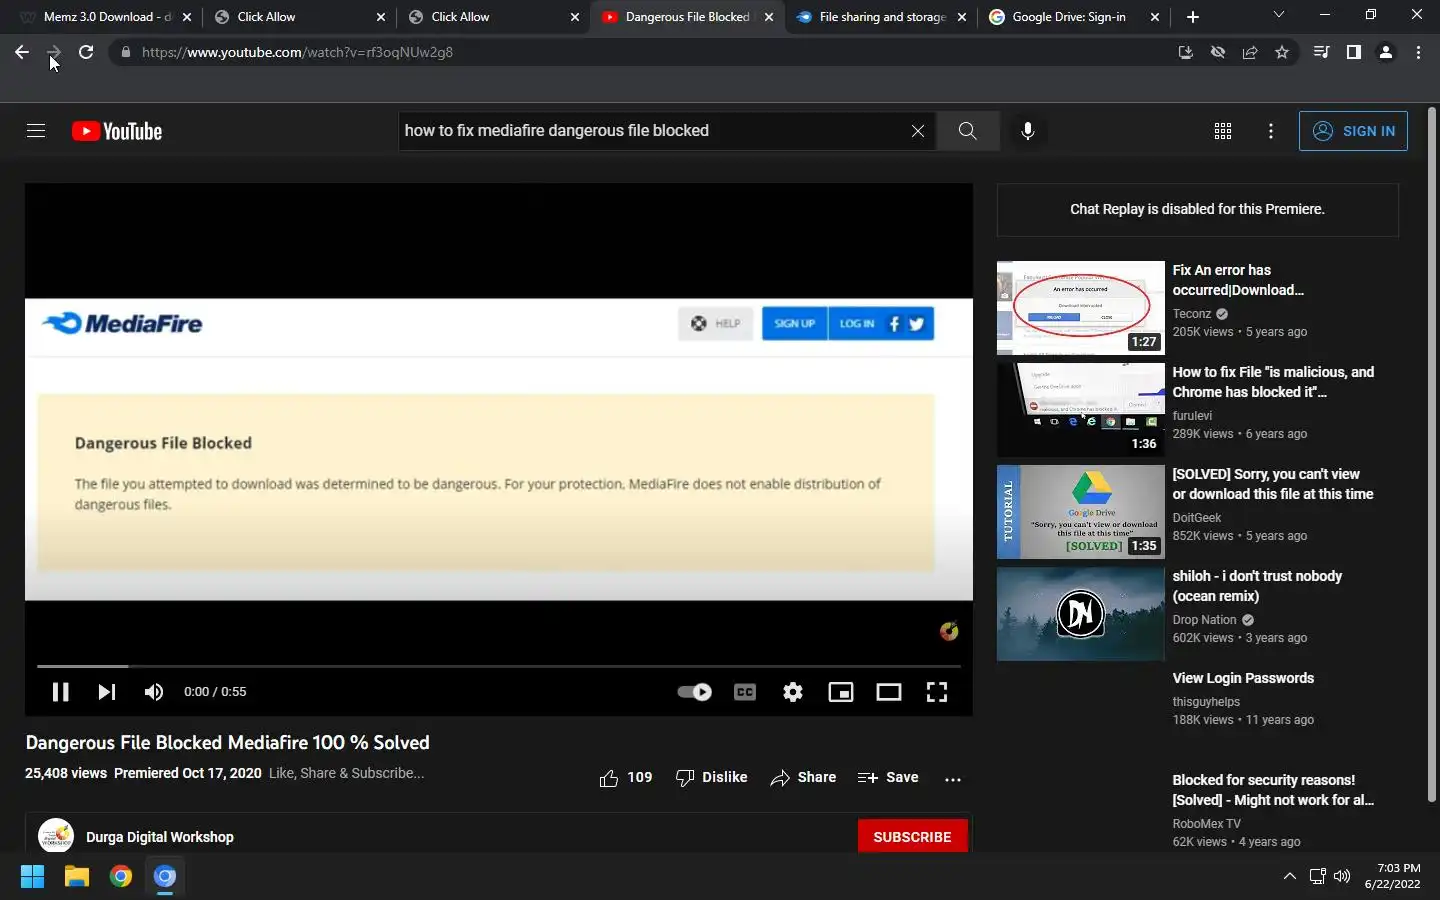This screenshot has height=900, width=1440.
Task: Open Chrome profile menu
Action: [1386, 52]
